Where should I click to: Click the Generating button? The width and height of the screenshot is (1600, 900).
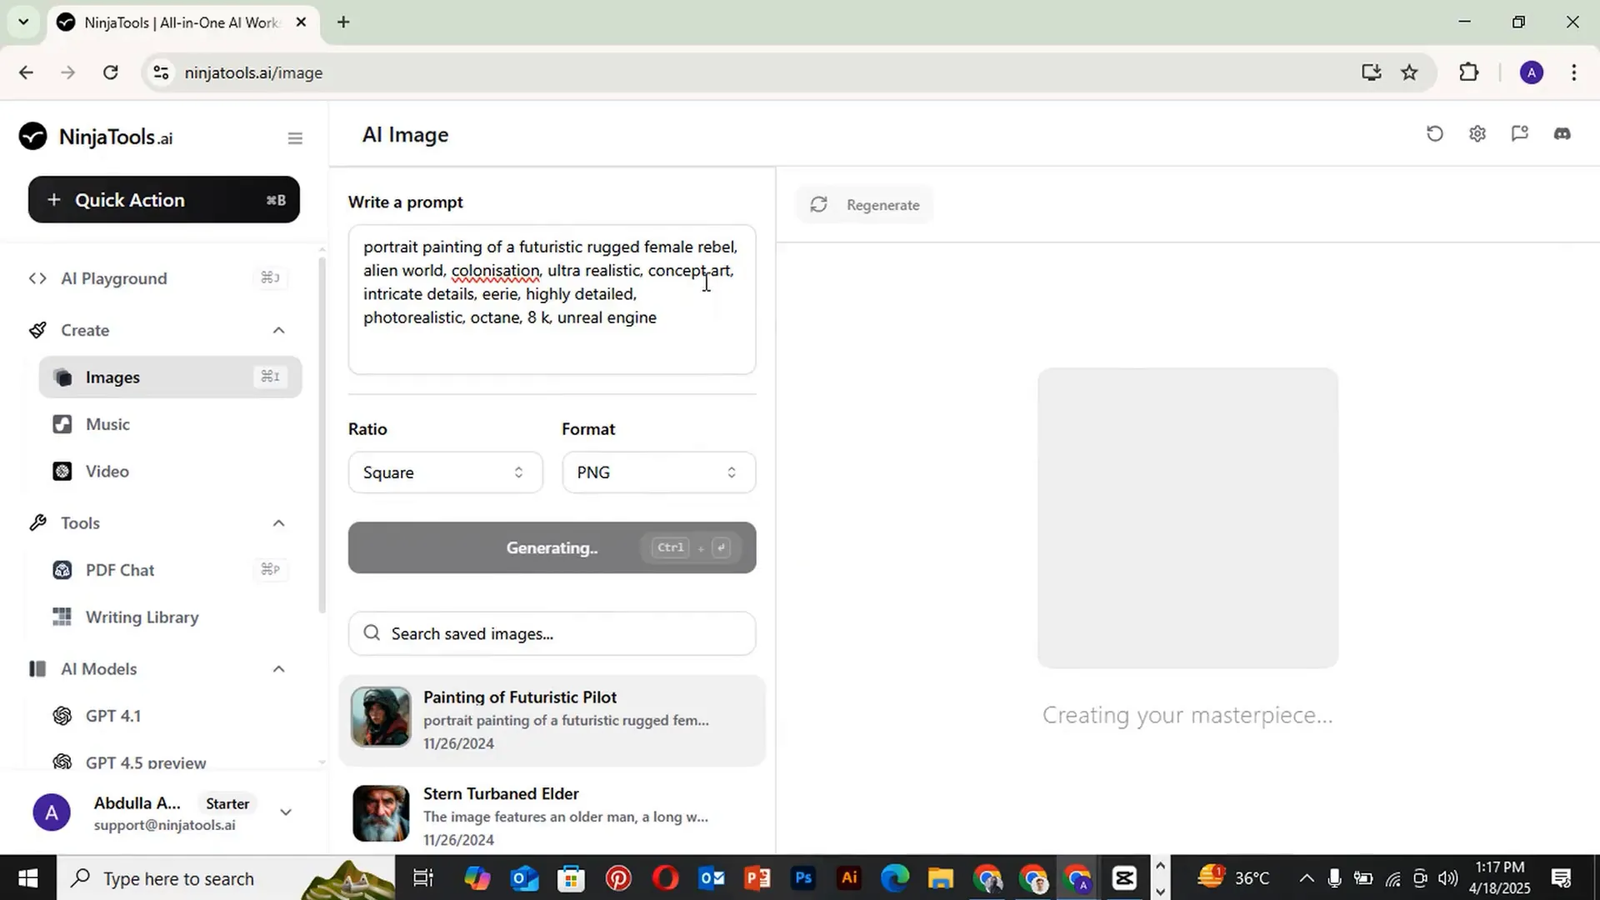[552, 548]
